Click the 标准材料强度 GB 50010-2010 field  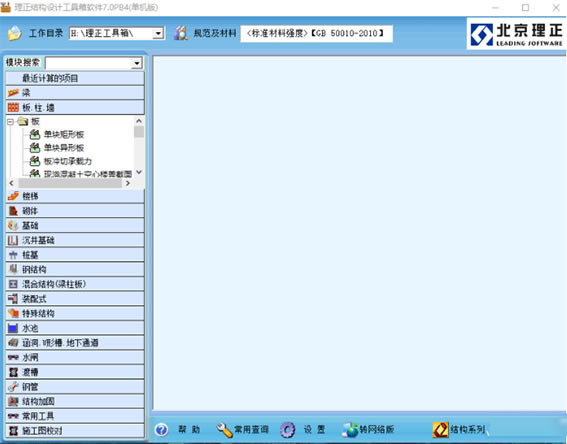click(316, 34)
